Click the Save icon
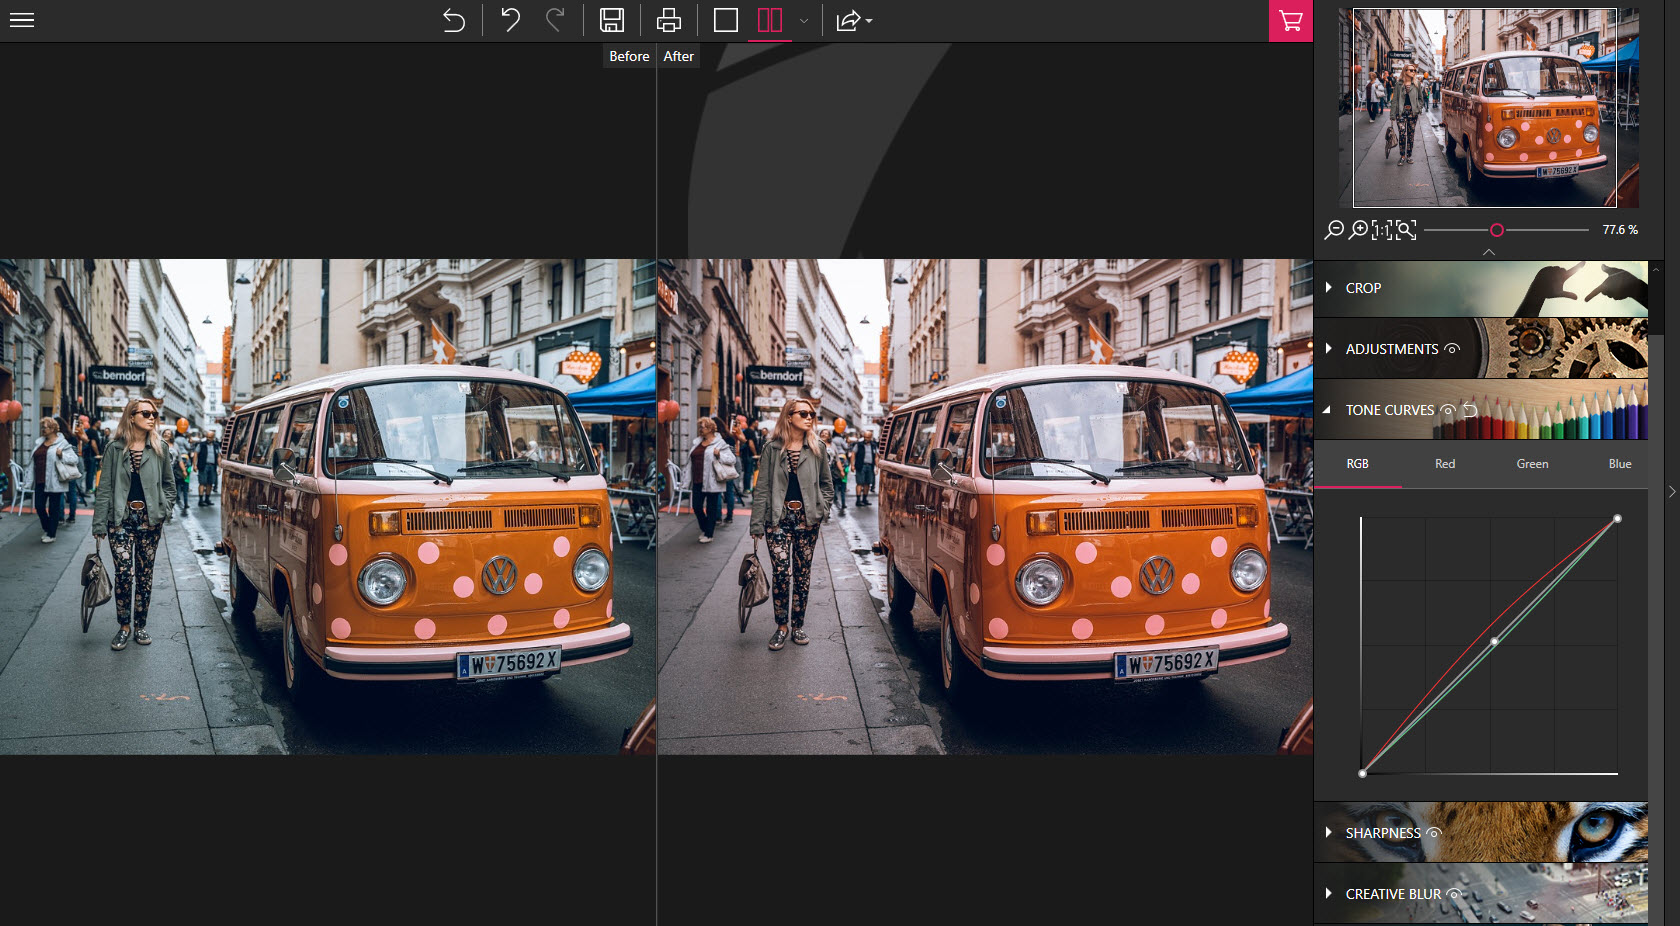 pyautogui.click(x=613, y=20)
